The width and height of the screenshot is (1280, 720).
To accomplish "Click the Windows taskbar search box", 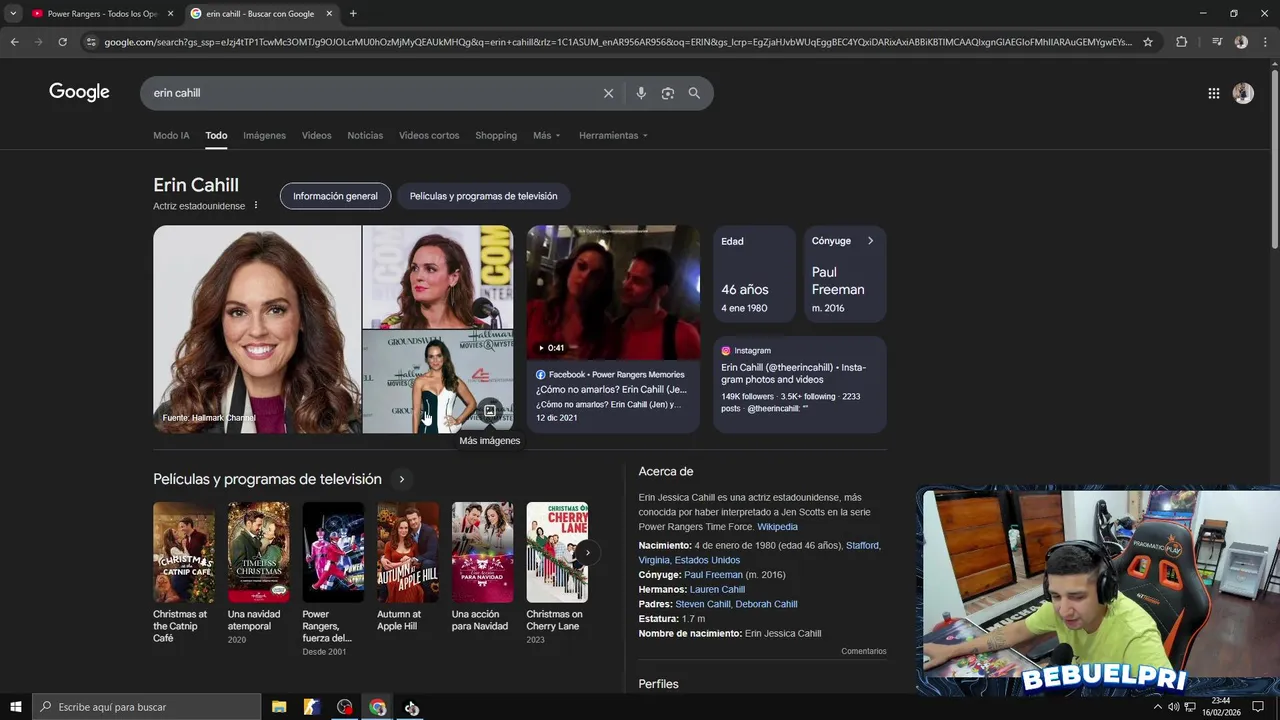I will (147, 707).
